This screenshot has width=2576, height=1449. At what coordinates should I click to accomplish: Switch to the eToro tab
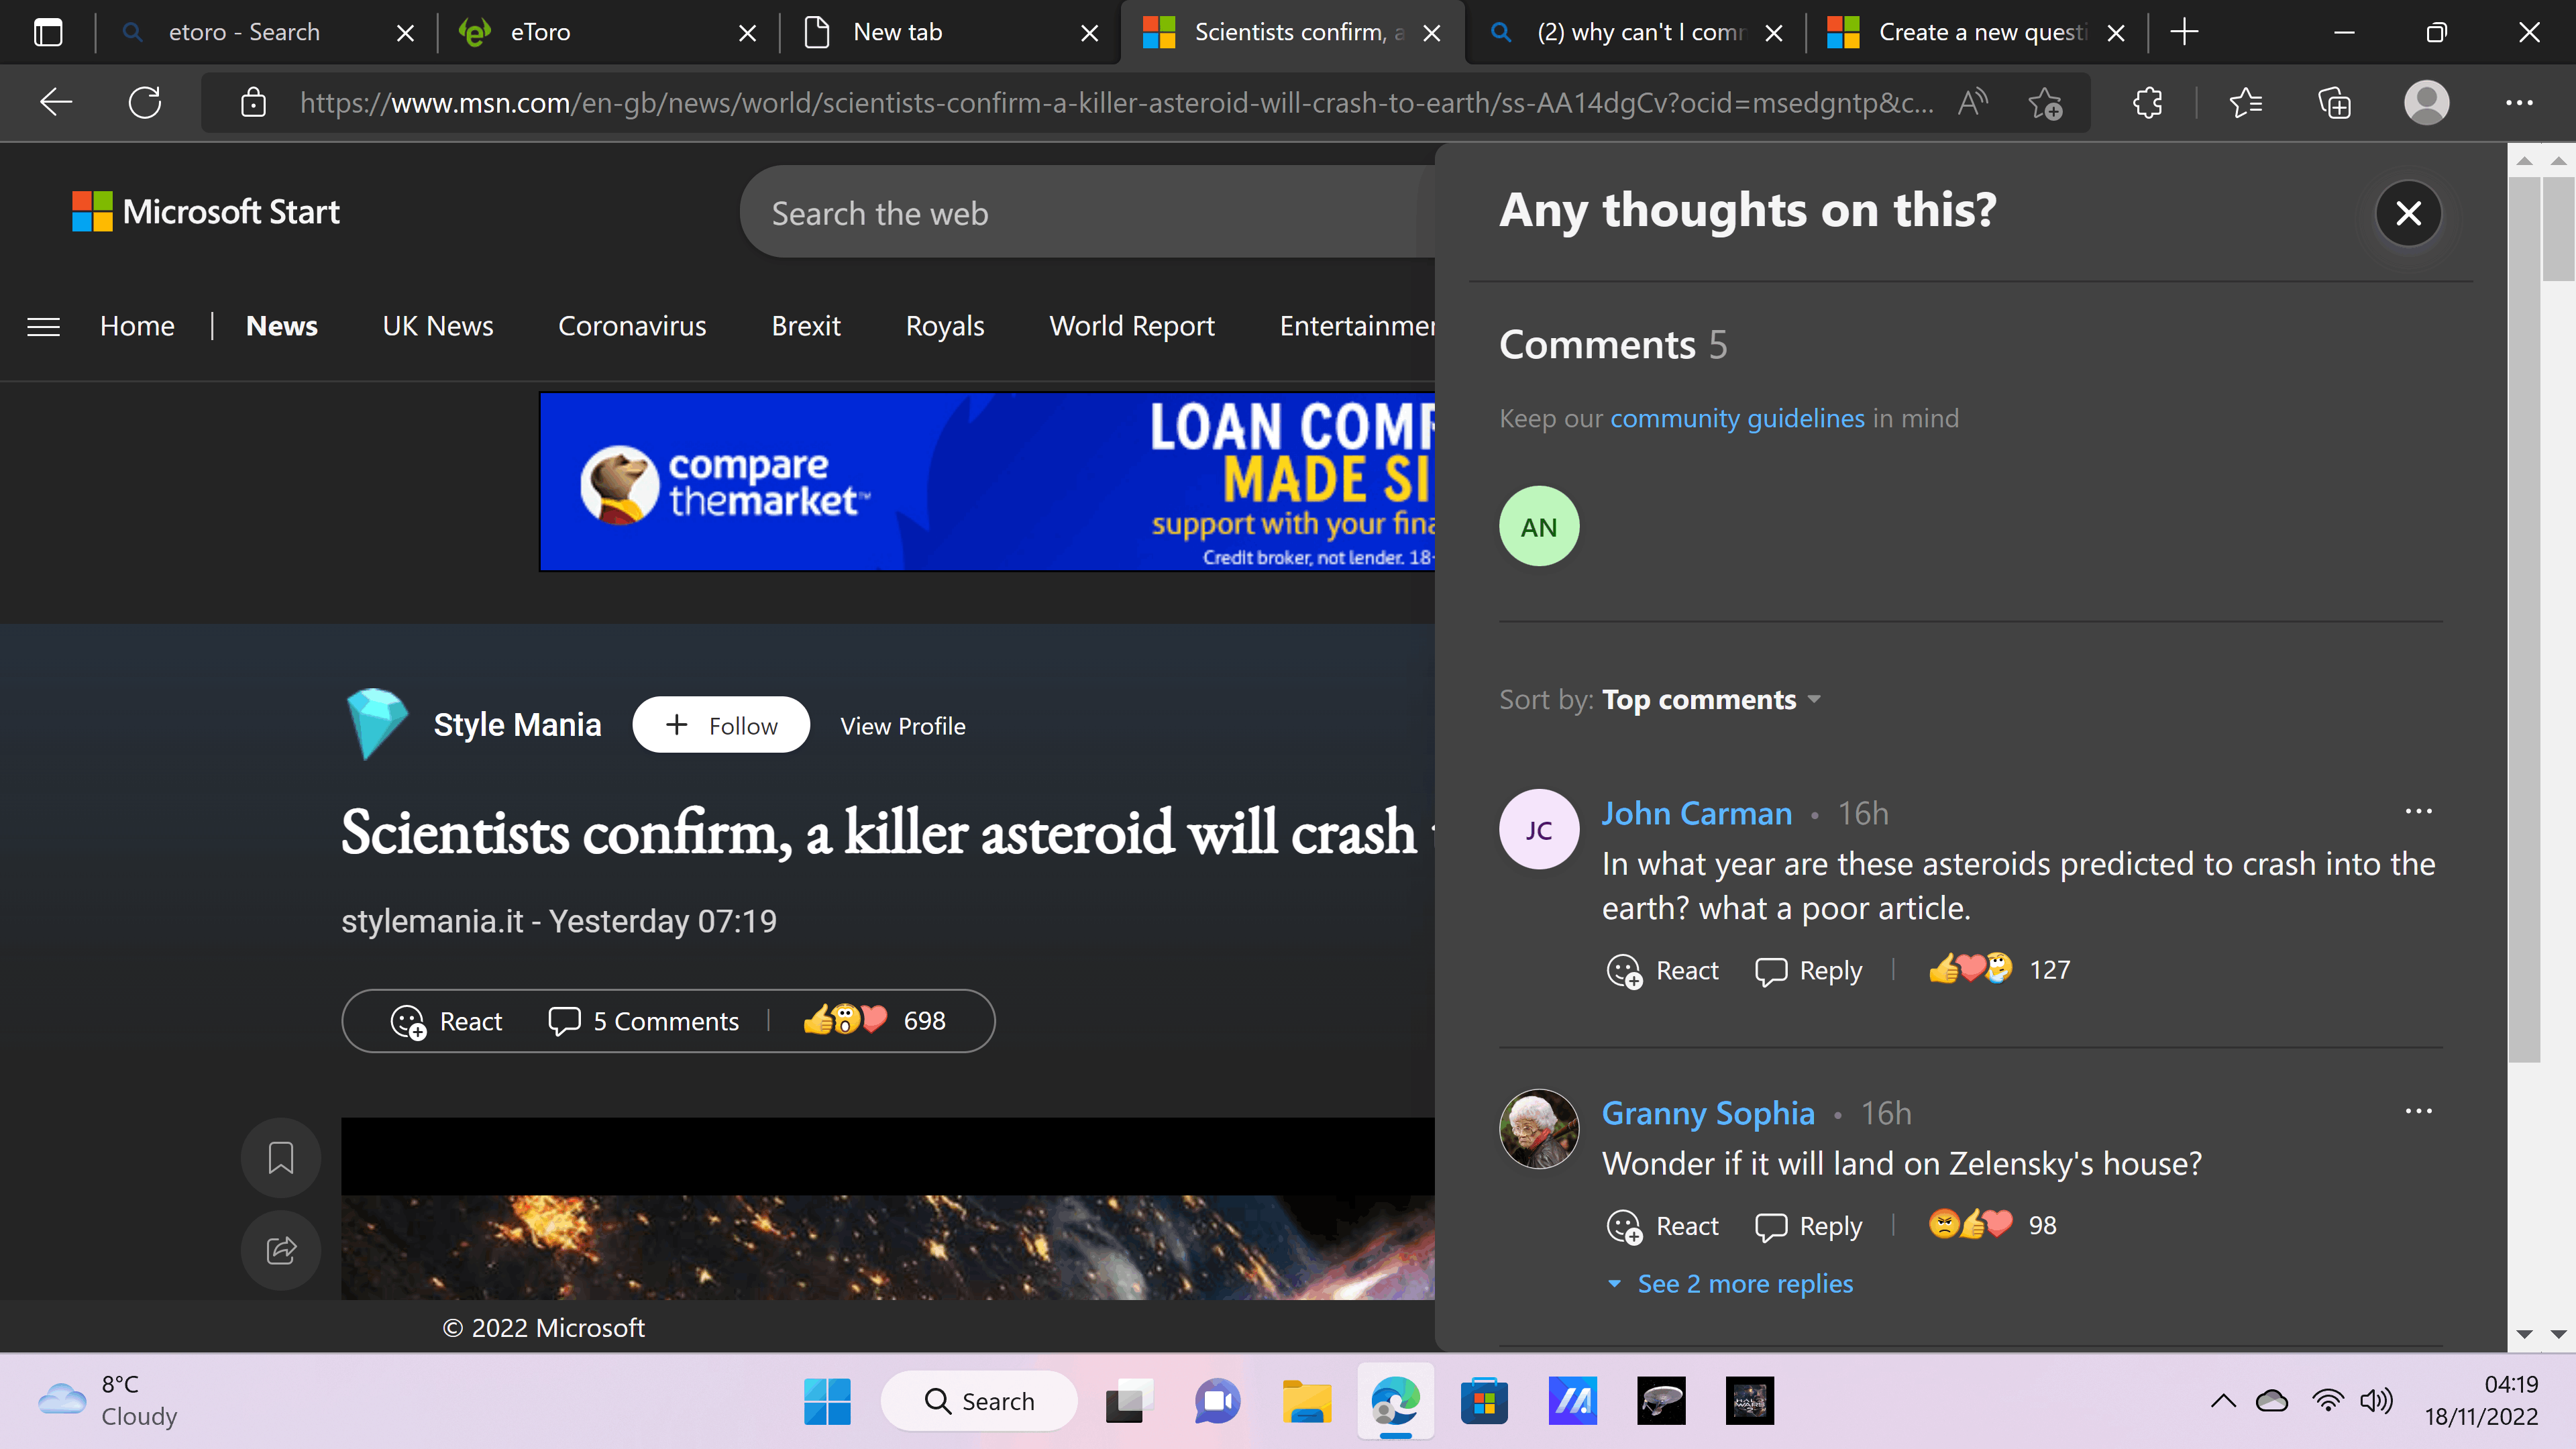coord(607,32)
